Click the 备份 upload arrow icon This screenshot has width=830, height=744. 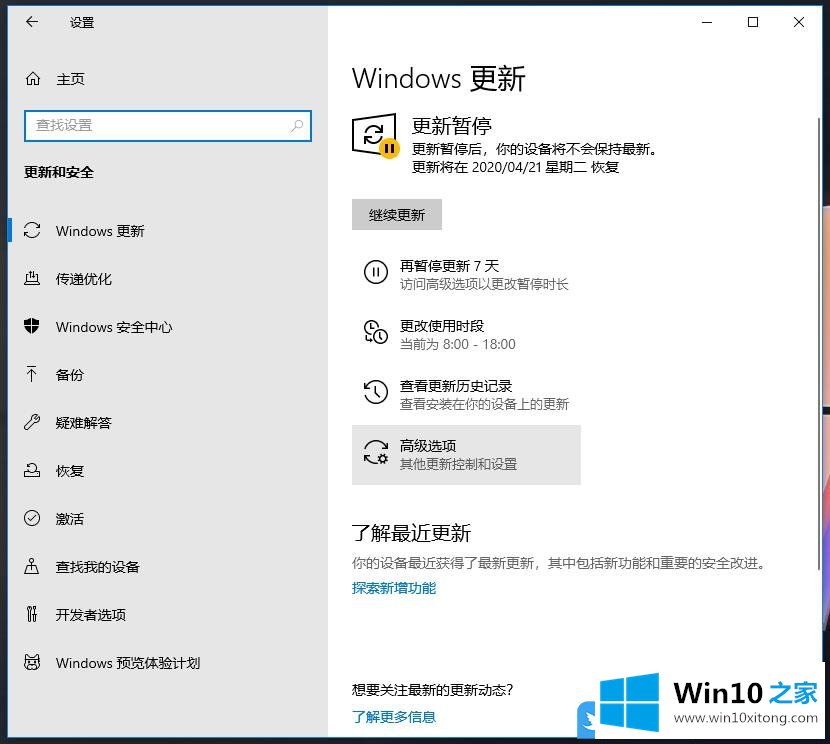pyautogui.click(x=32, y=374)
